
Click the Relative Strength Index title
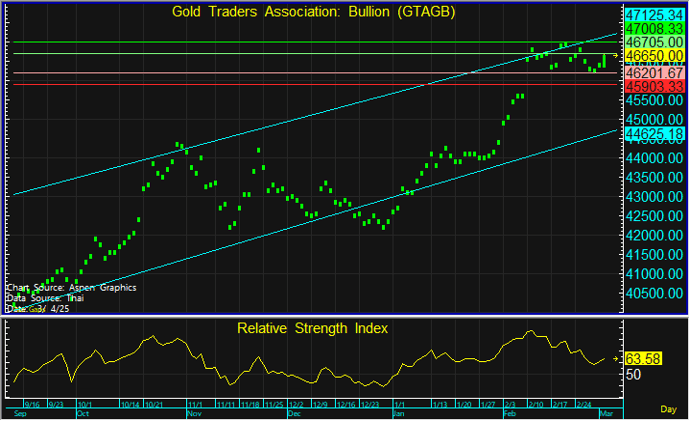click(x=312, y=327)
